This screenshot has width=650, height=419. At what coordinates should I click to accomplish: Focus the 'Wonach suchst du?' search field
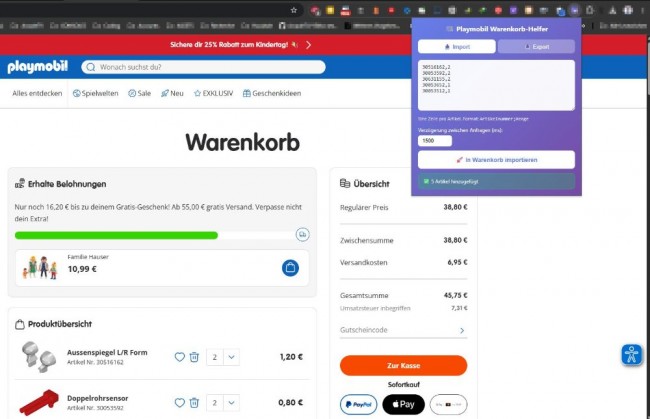click(203, 67)
